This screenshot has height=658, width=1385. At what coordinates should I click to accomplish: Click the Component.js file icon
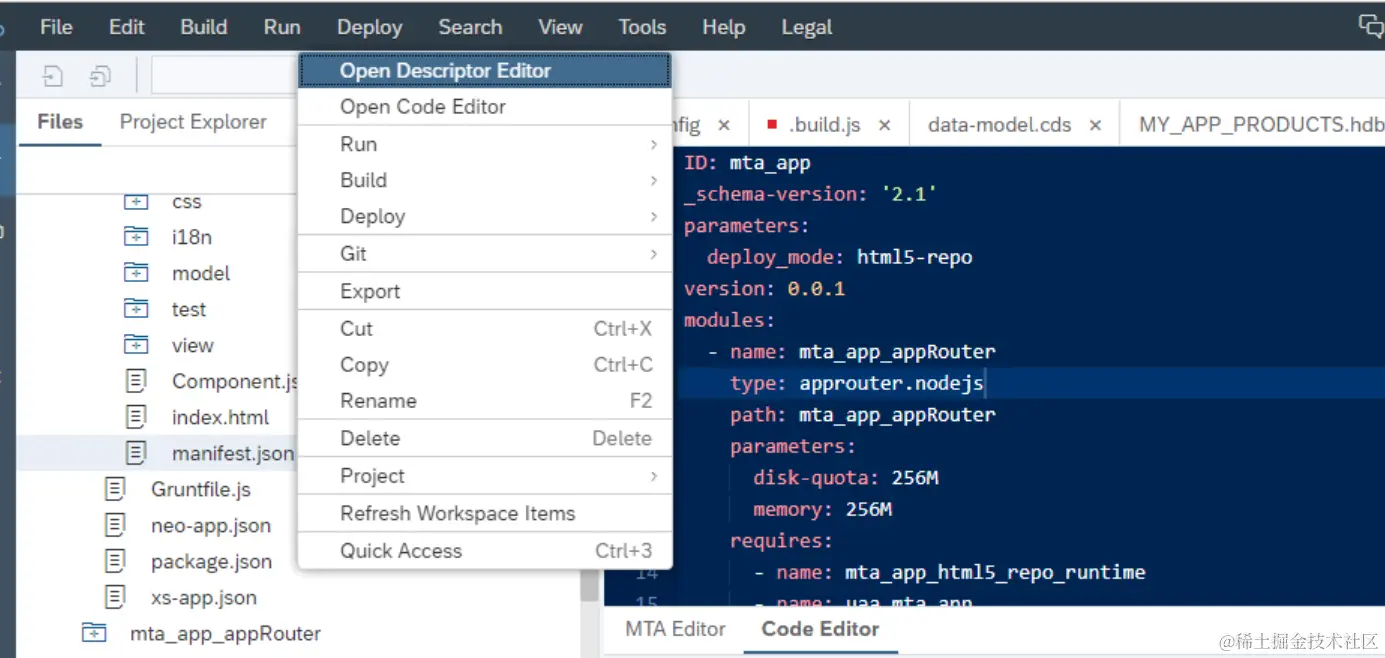136,381
